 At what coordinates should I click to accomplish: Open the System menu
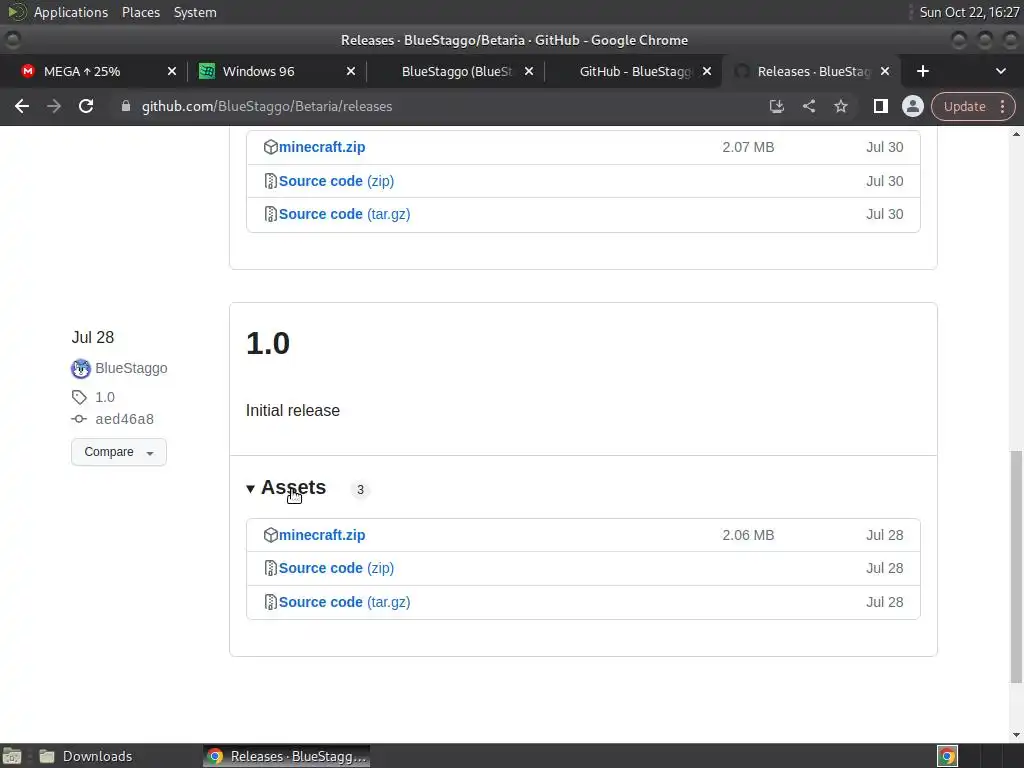tap(195, 12)
